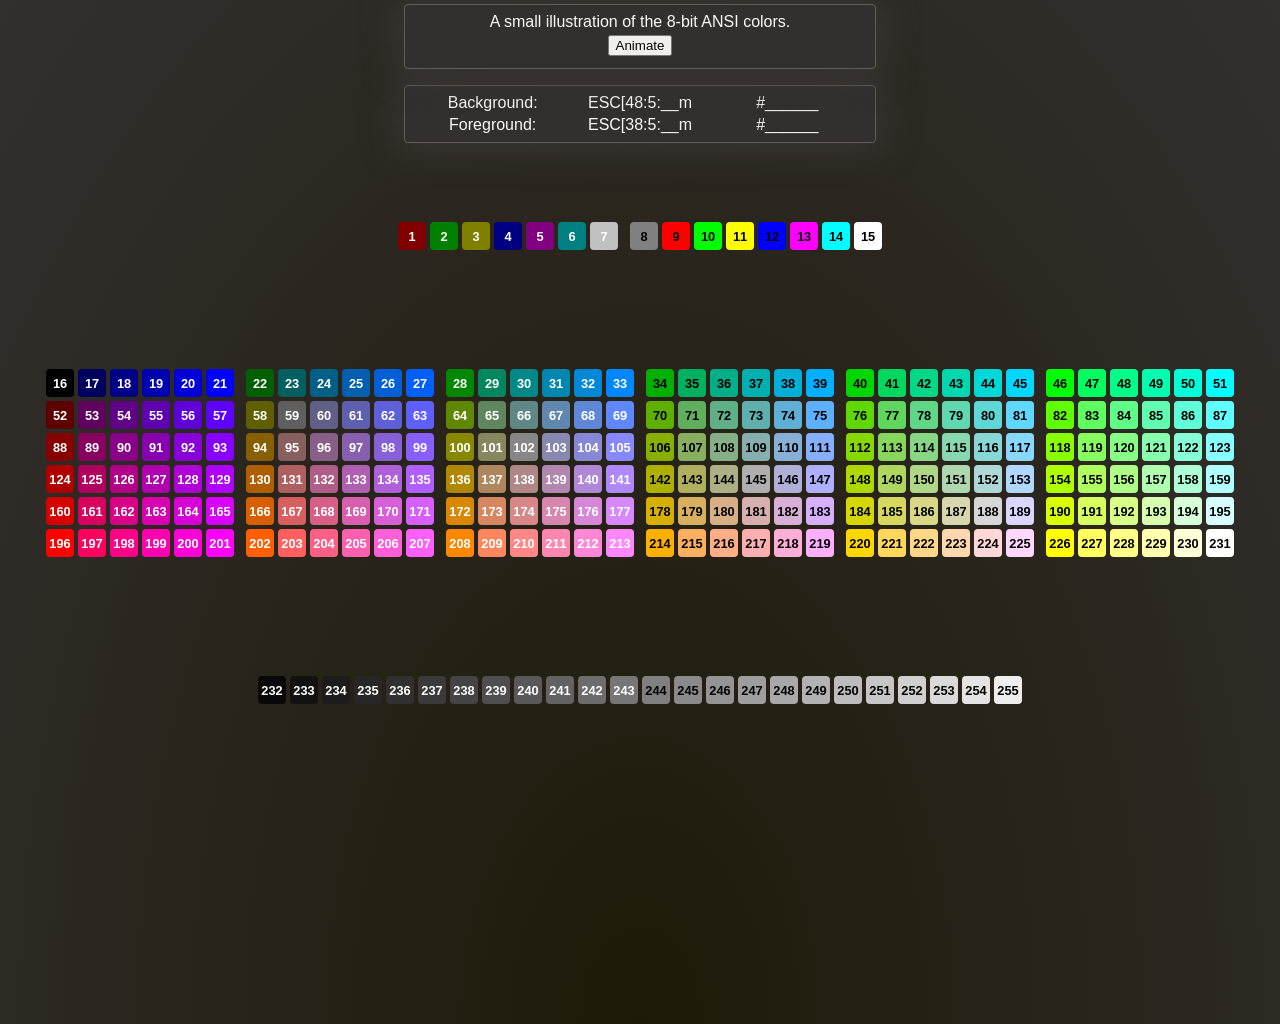The height and width of the screenshot is (1024, 1280).
Task: Click the Background escape code text
Action: (x=640, y=103)
